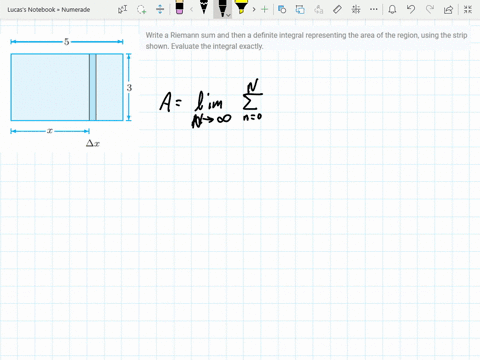480x360 pixels.
Task: Click the width label 5 in the diagram
Action: point(67,42)
